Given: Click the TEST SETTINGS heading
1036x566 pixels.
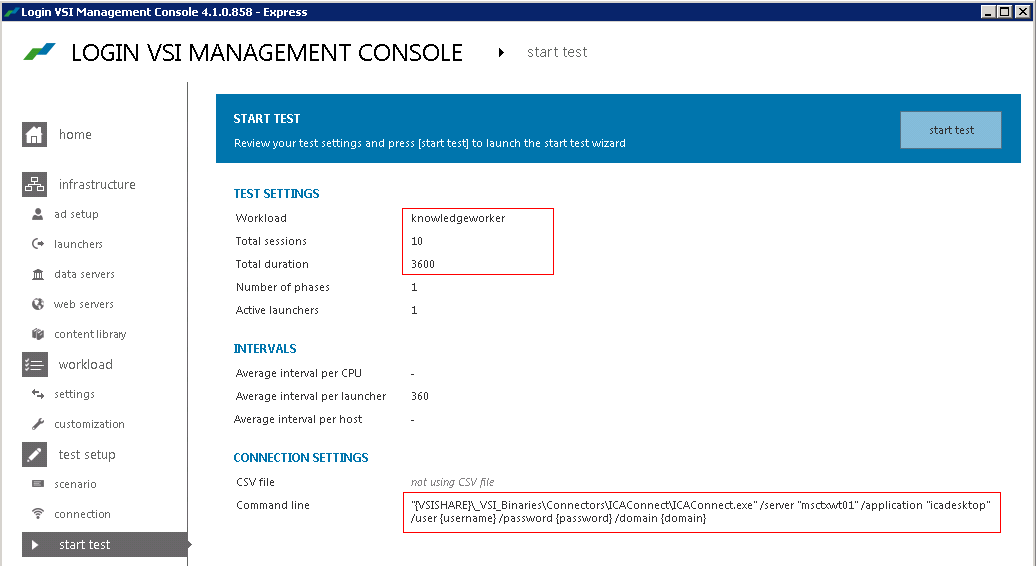Looking at the screenshot, I should click(276, 194).
